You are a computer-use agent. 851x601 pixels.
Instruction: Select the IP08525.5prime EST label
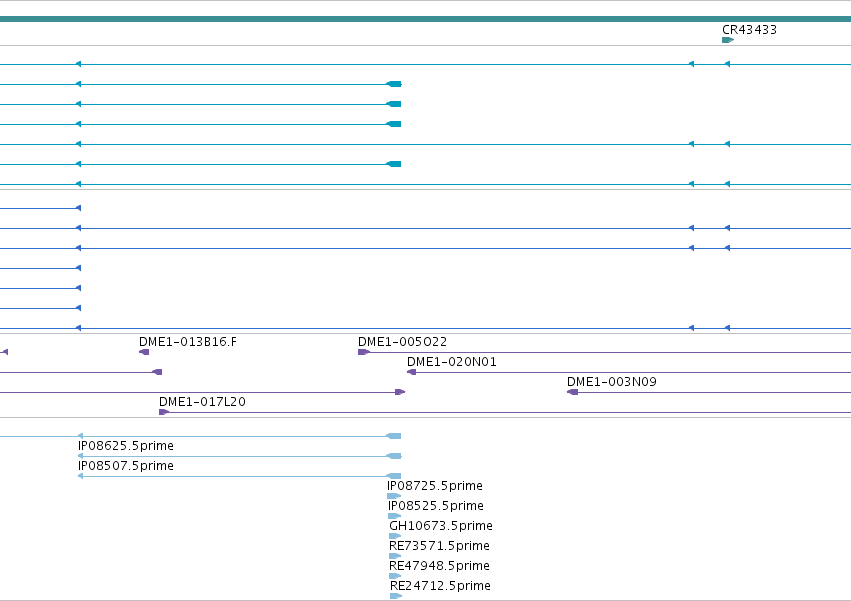pyautogui.click(x=436, y=506)
